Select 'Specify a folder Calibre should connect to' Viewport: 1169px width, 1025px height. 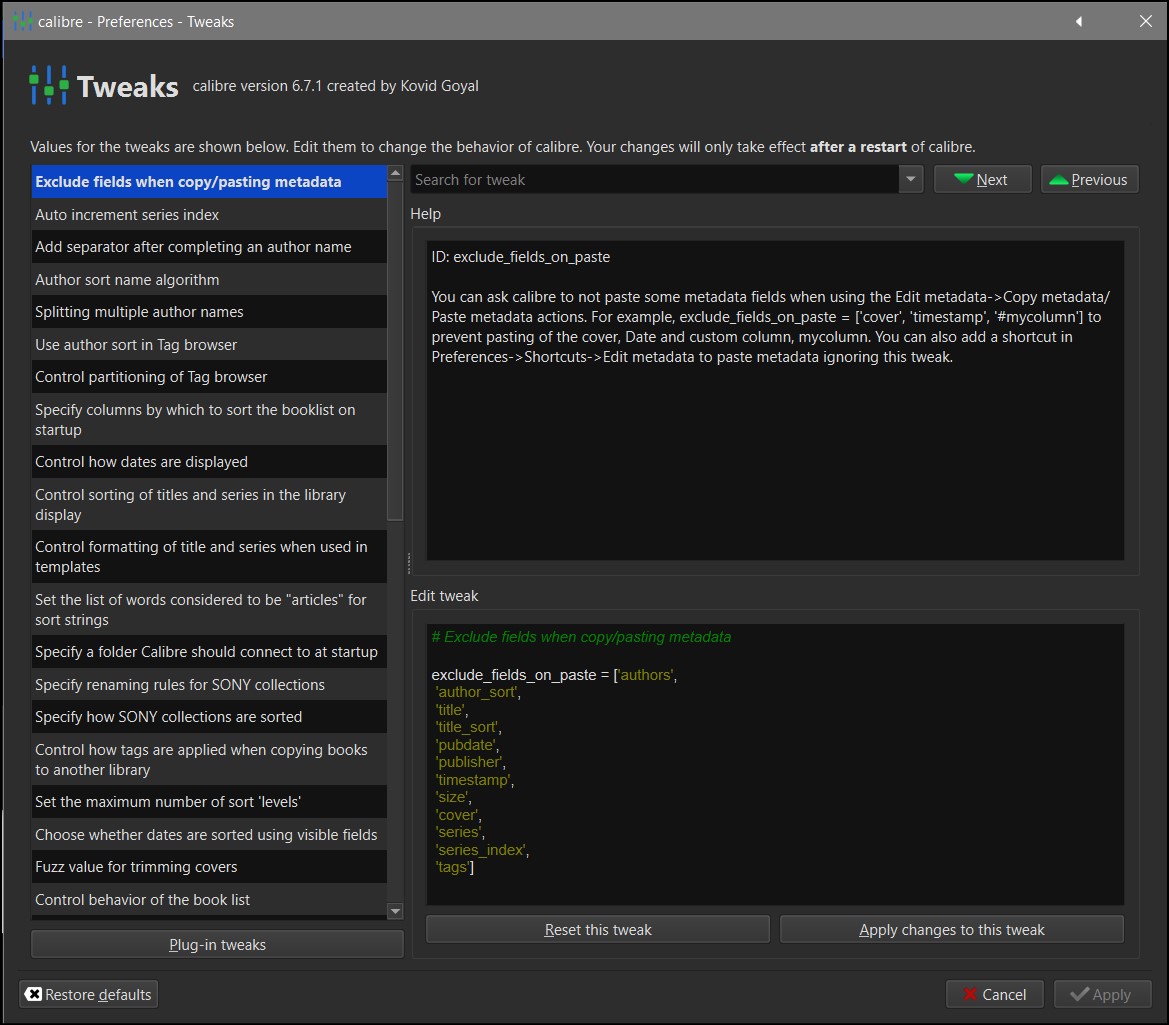pyautogui.click(x=209, y=652)
